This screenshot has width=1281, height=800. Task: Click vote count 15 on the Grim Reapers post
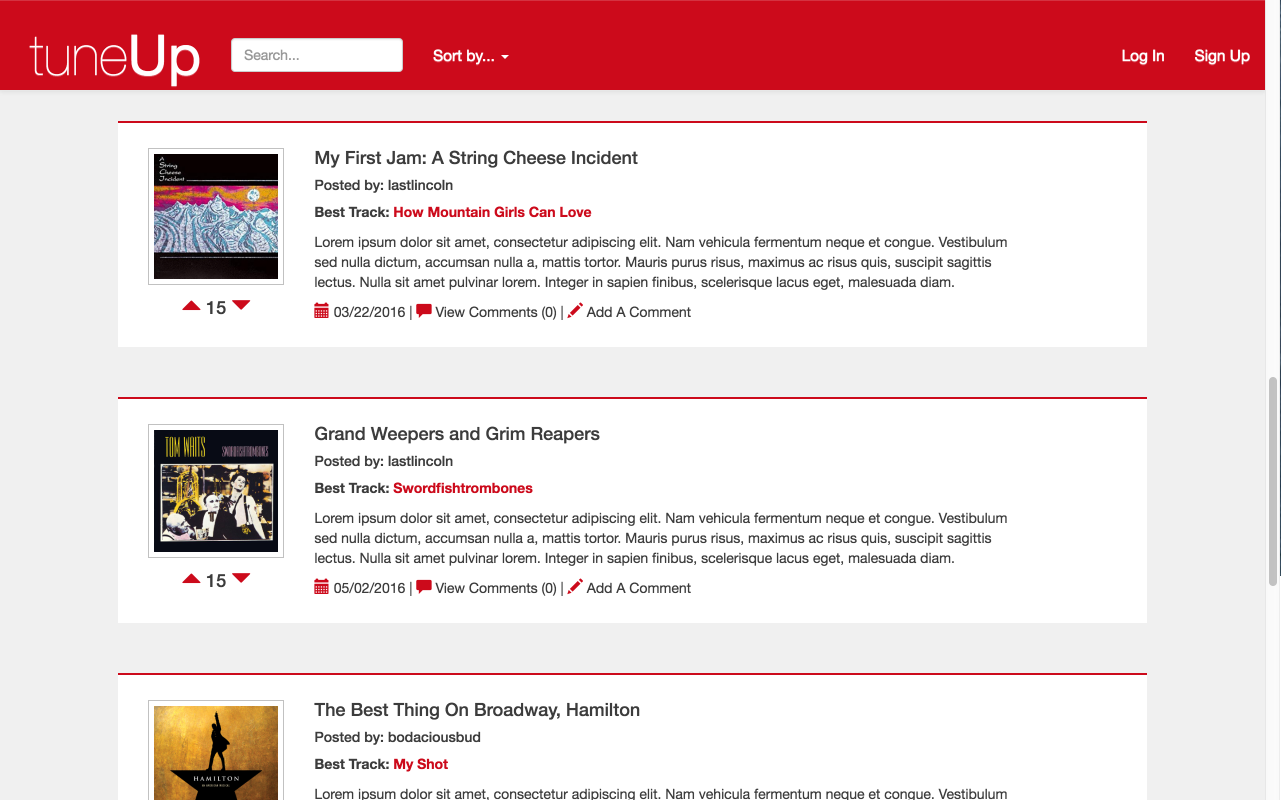pyautogui.click(x=216, y=581)
